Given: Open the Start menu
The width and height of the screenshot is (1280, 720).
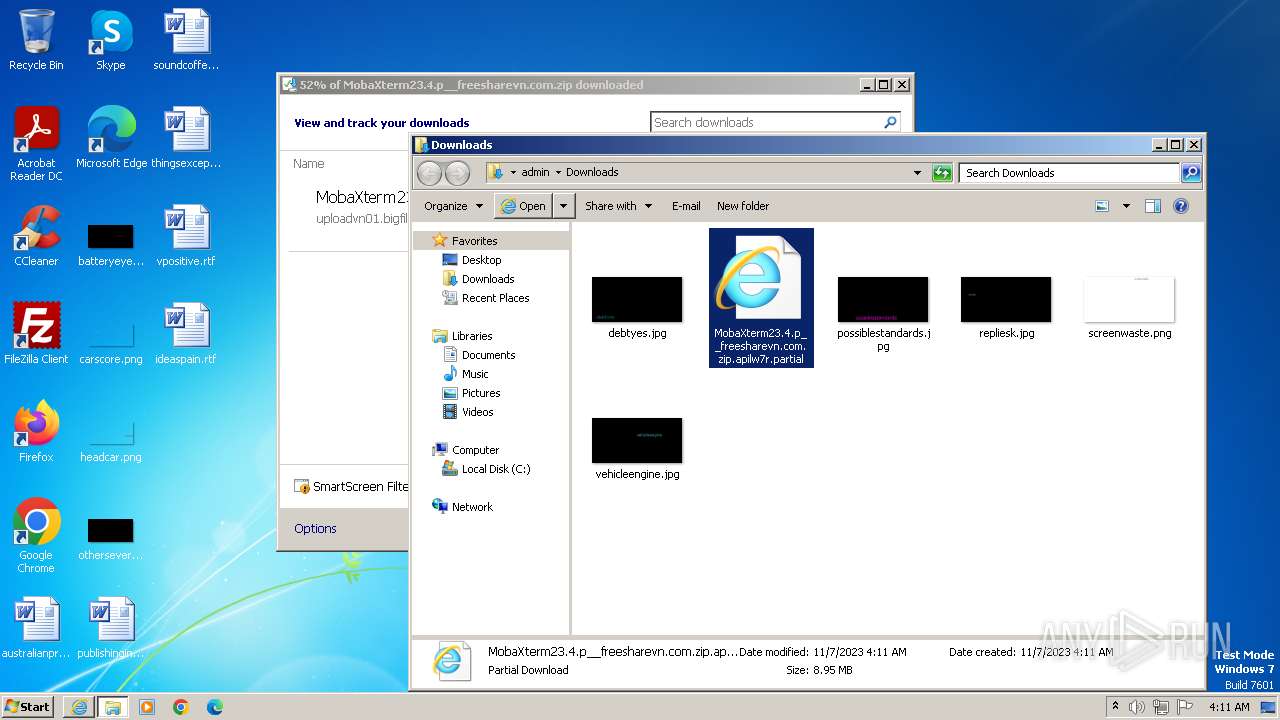Looking at the screenshot, I should coord(27,707).
